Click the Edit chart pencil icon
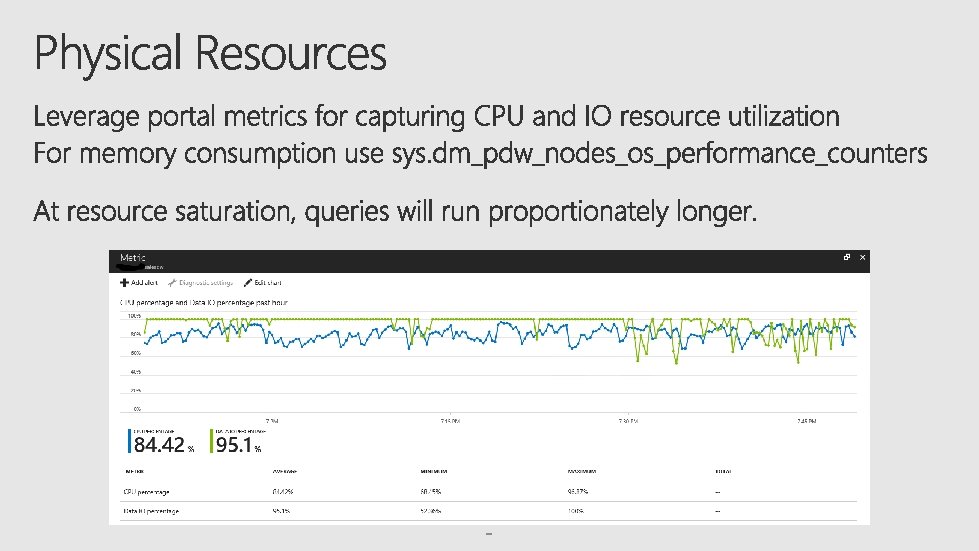This screenshot has width=979, height=551. coord(248,283)
